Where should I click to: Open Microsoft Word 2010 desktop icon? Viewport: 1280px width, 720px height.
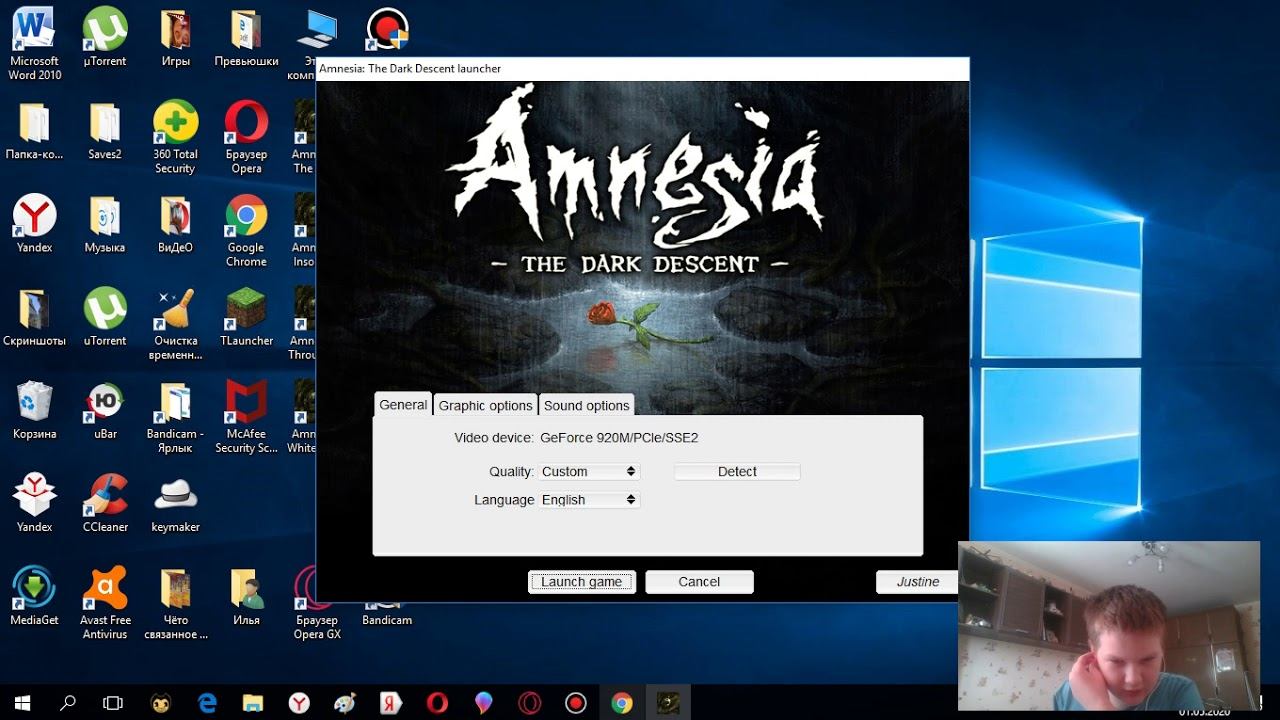35,44
